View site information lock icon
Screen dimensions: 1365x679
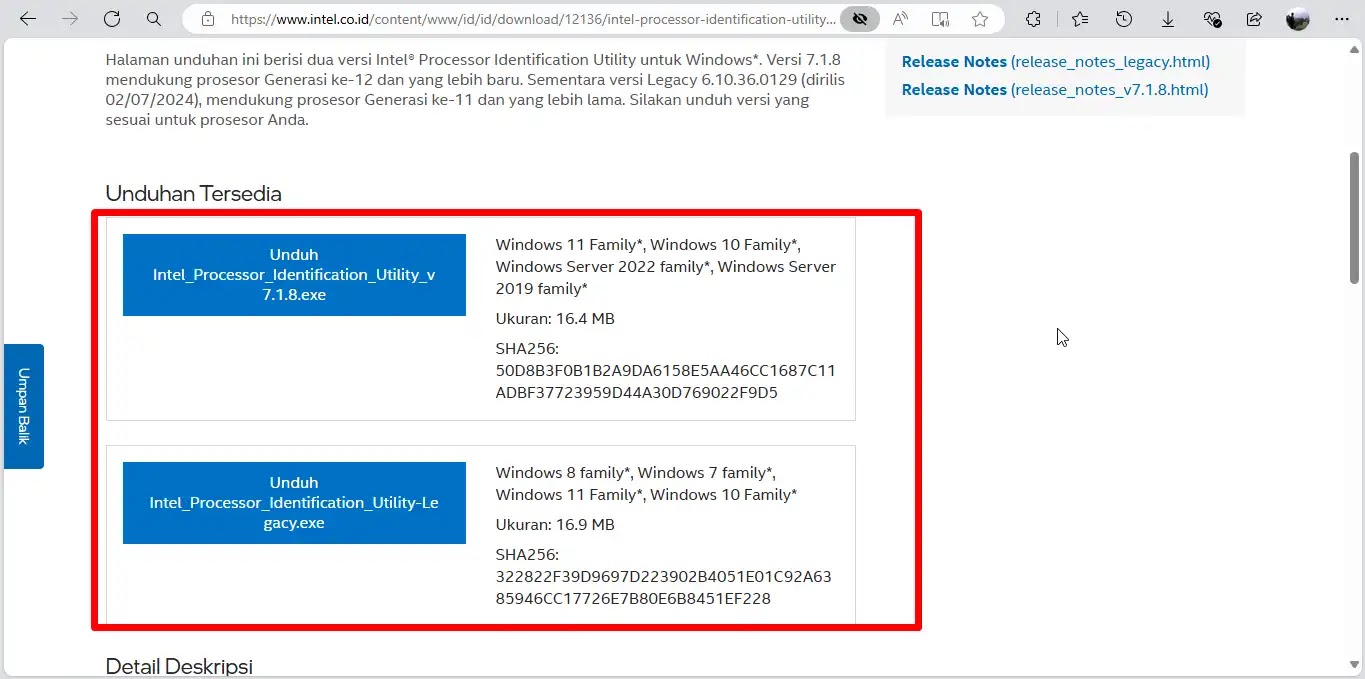[208, 19]
